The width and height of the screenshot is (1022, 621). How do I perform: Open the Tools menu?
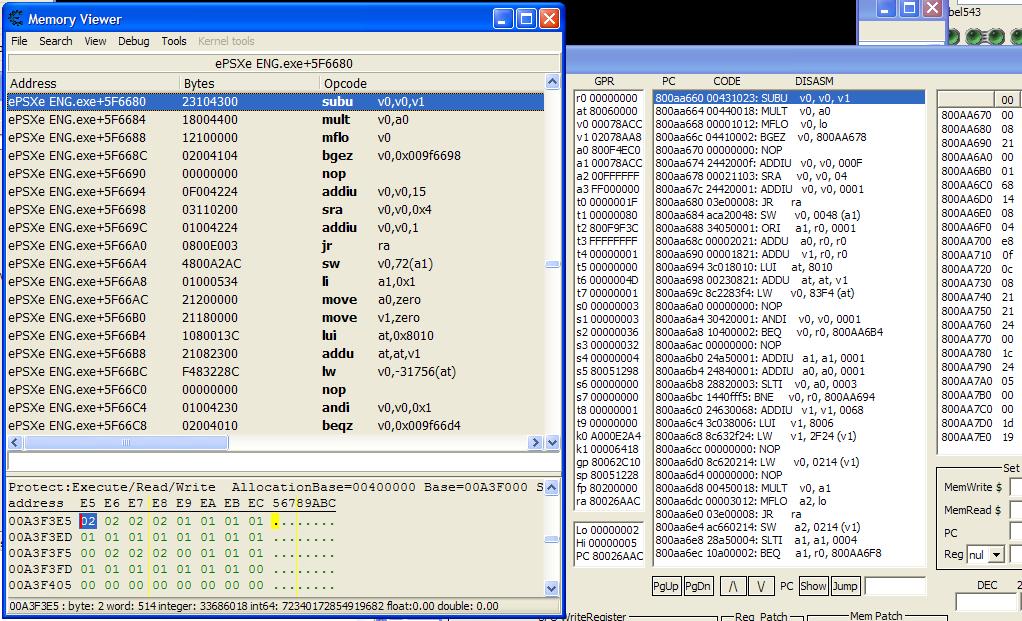pos(174,41)
